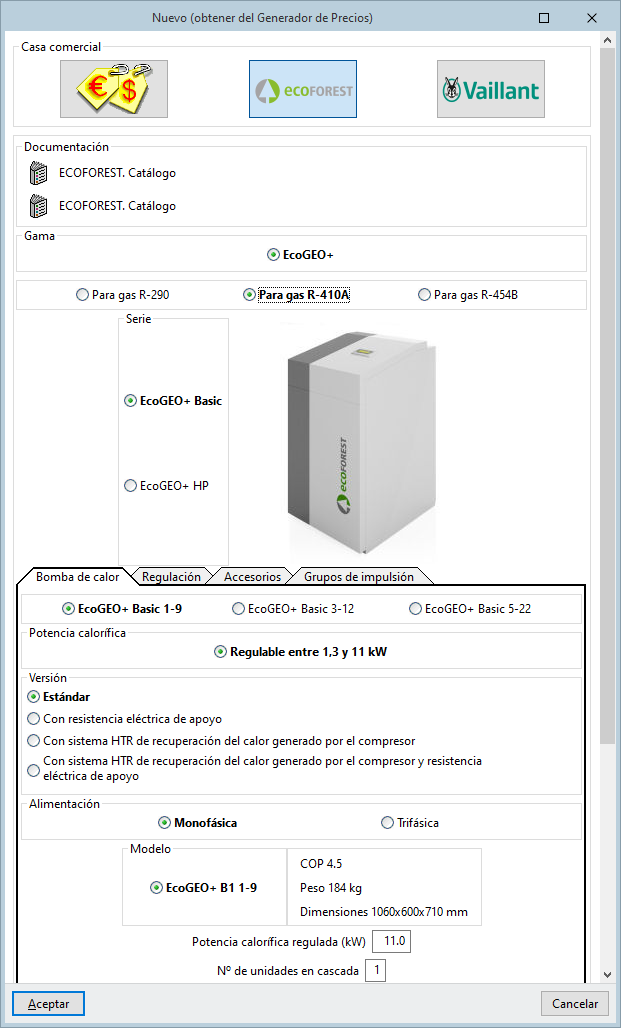Click the Aceptar button
The width and height of the screenshot is (621, 1028).
[x=49, y=1004]
